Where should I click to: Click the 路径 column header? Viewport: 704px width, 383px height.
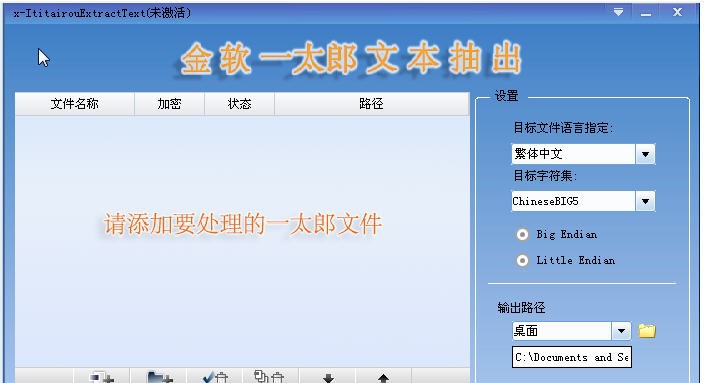(x=371, y=104)
